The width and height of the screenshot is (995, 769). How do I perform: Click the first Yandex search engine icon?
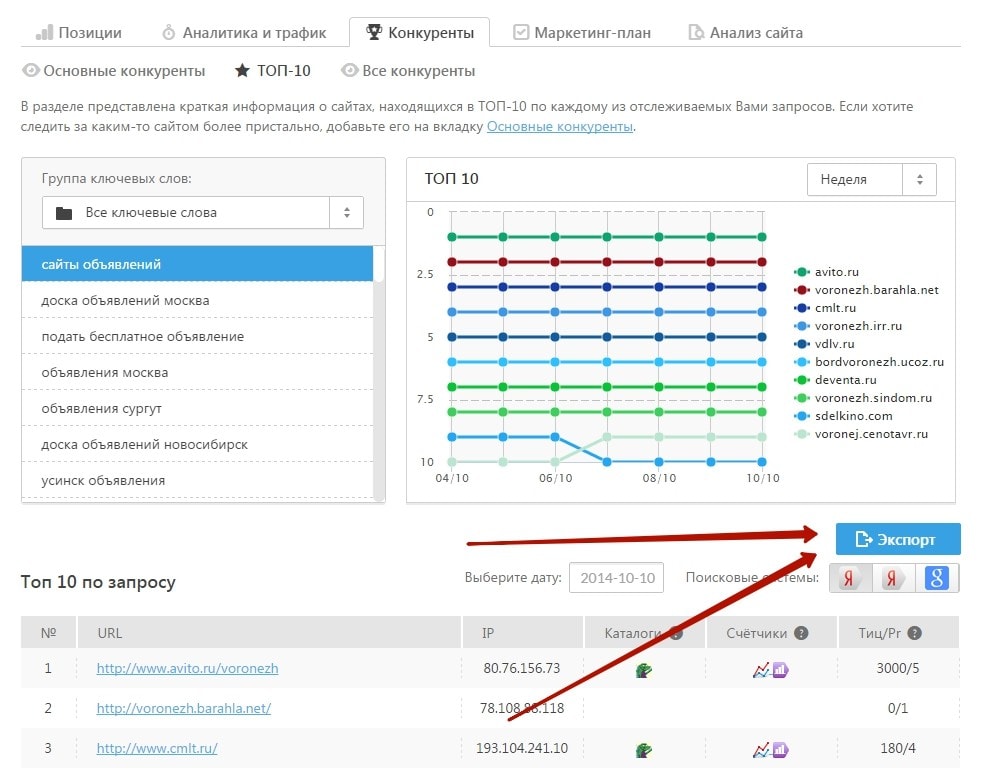click(x=851, y=578)
